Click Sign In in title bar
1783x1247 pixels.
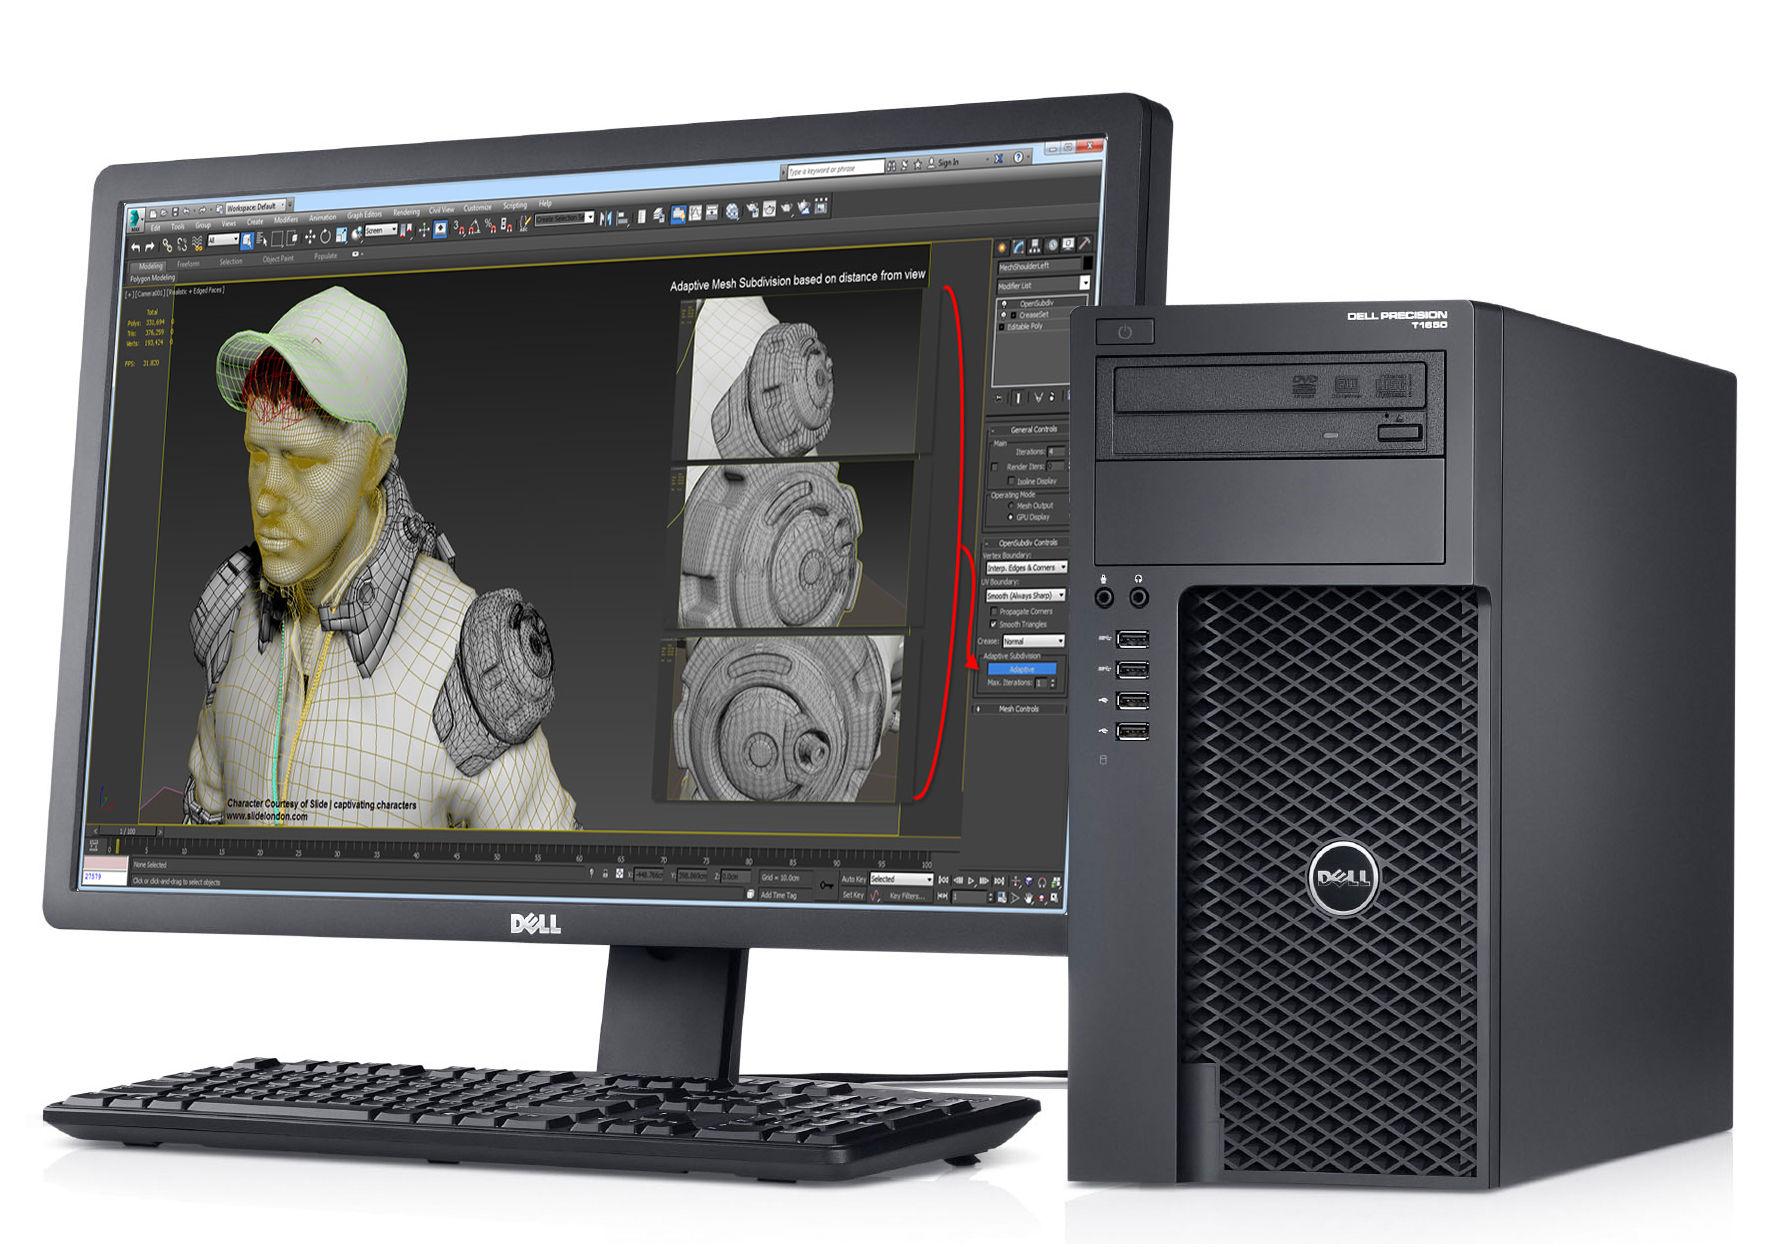[948, 162]
